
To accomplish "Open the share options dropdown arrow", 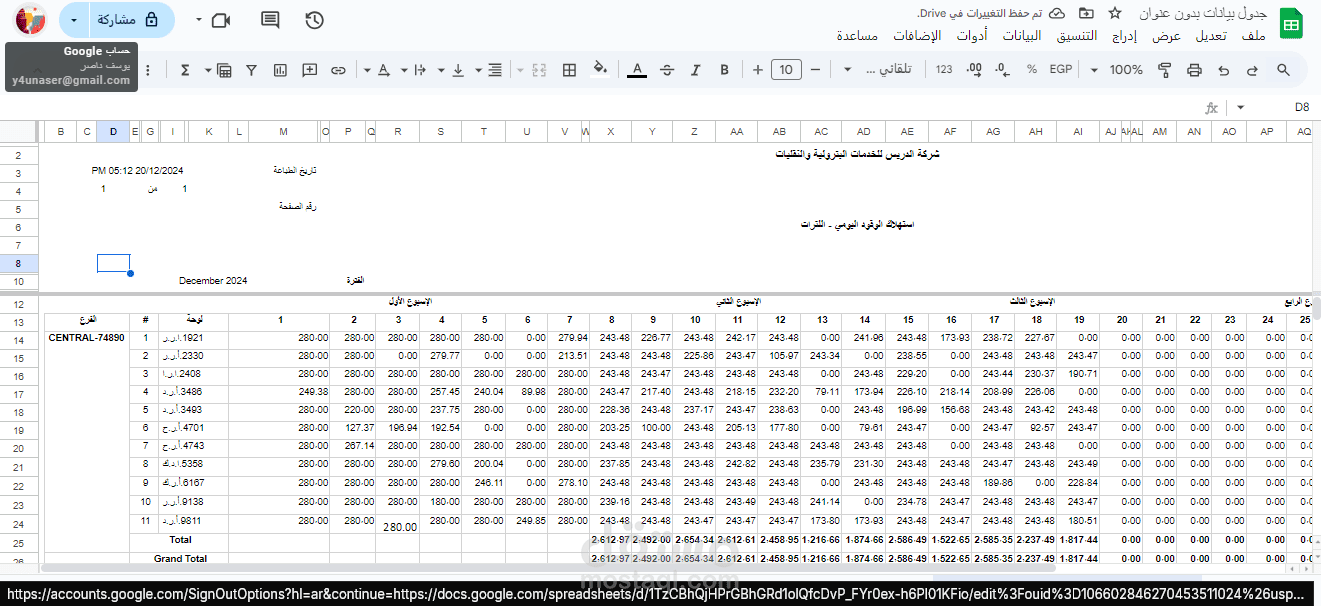I will [x=74, y=20].
